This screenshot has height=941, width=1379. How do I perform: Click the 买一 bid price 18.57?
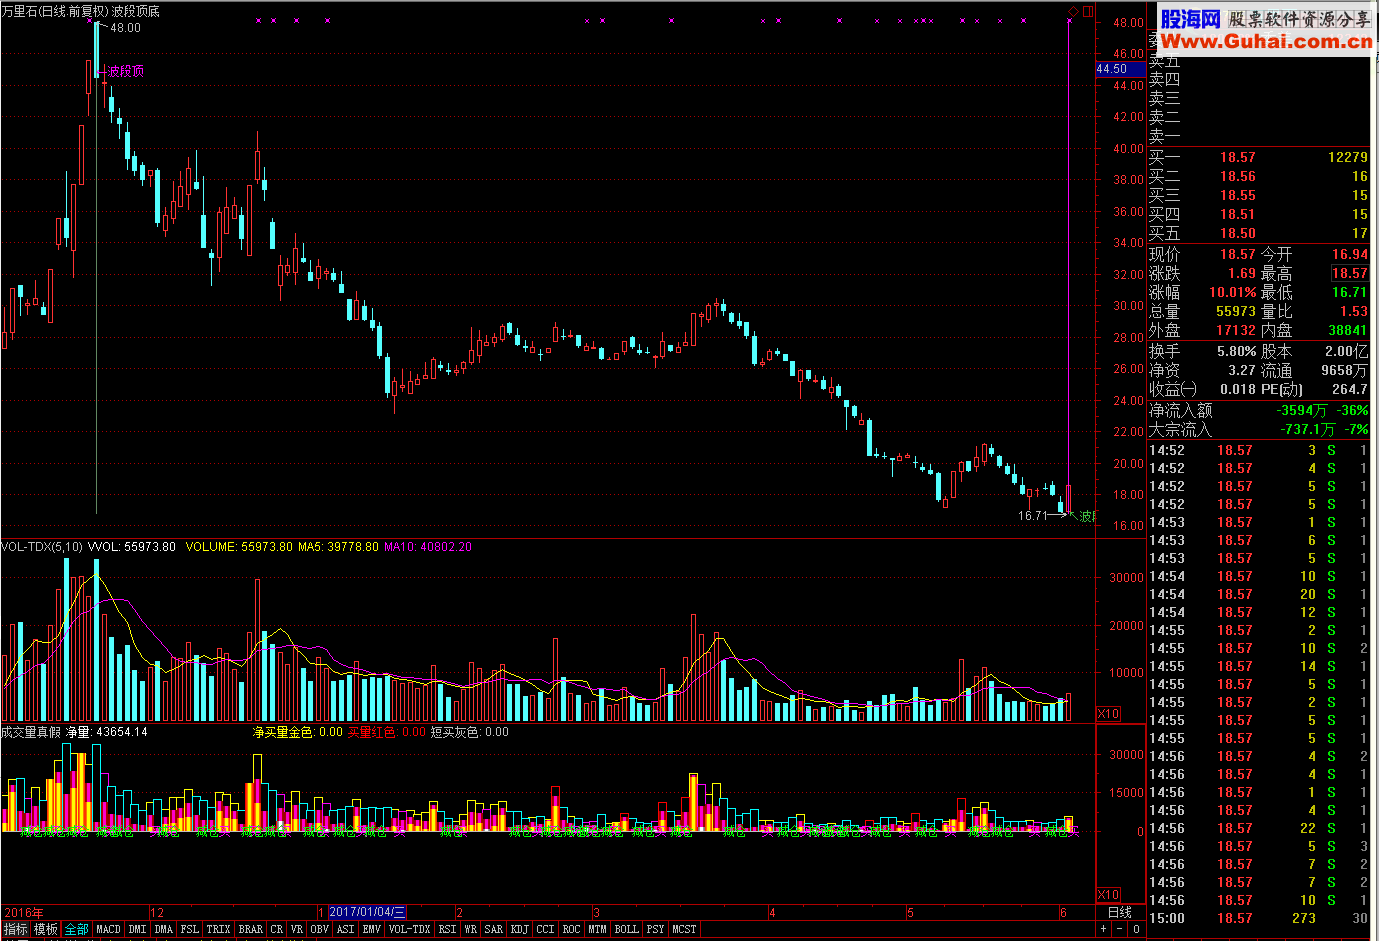pyautogui.click(x=1238, y=157)
